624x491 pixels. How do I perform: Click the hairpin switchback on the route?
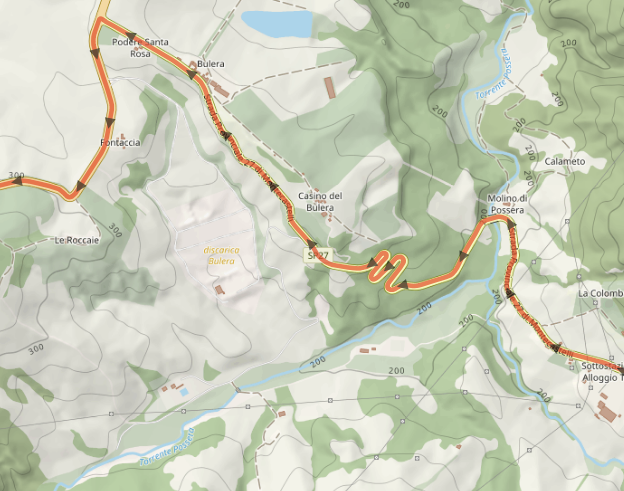[387, 271]
